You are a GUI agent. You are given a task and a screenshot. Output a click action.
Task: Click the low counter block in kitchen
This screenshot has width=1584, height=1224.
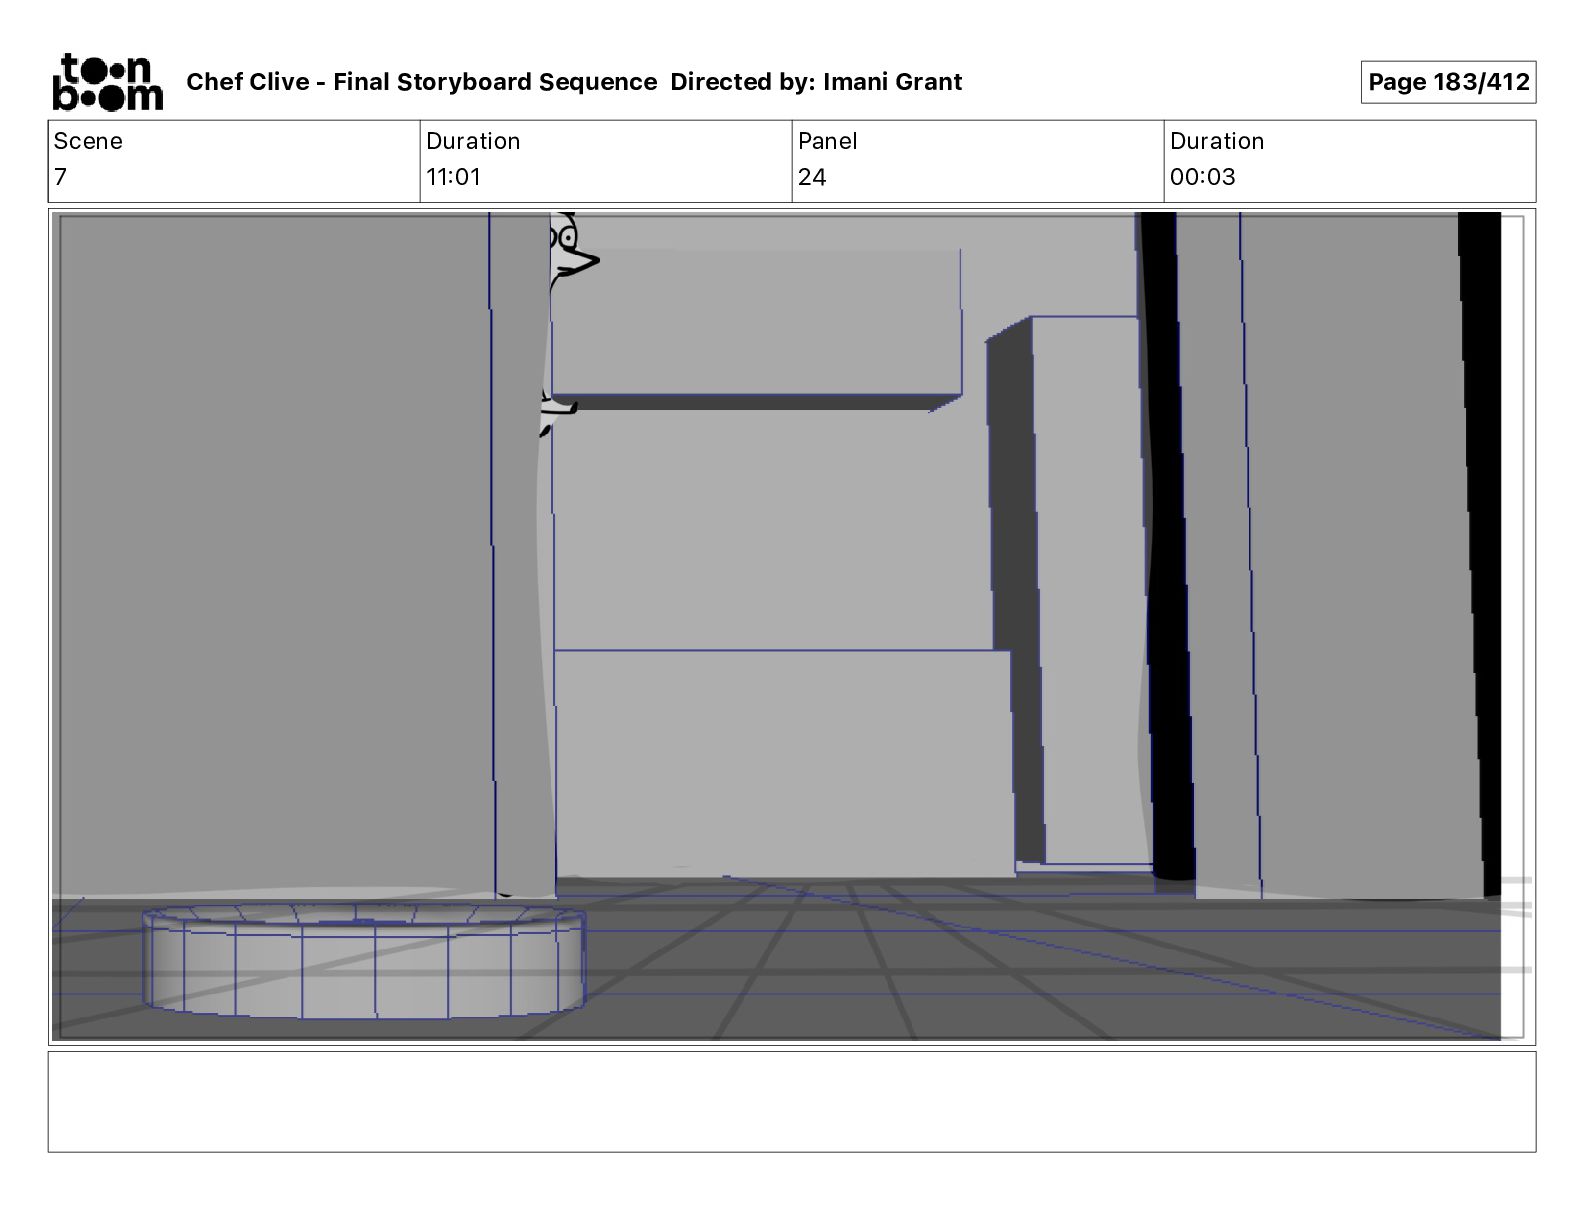pyautogui.click(x=783, y=763)
